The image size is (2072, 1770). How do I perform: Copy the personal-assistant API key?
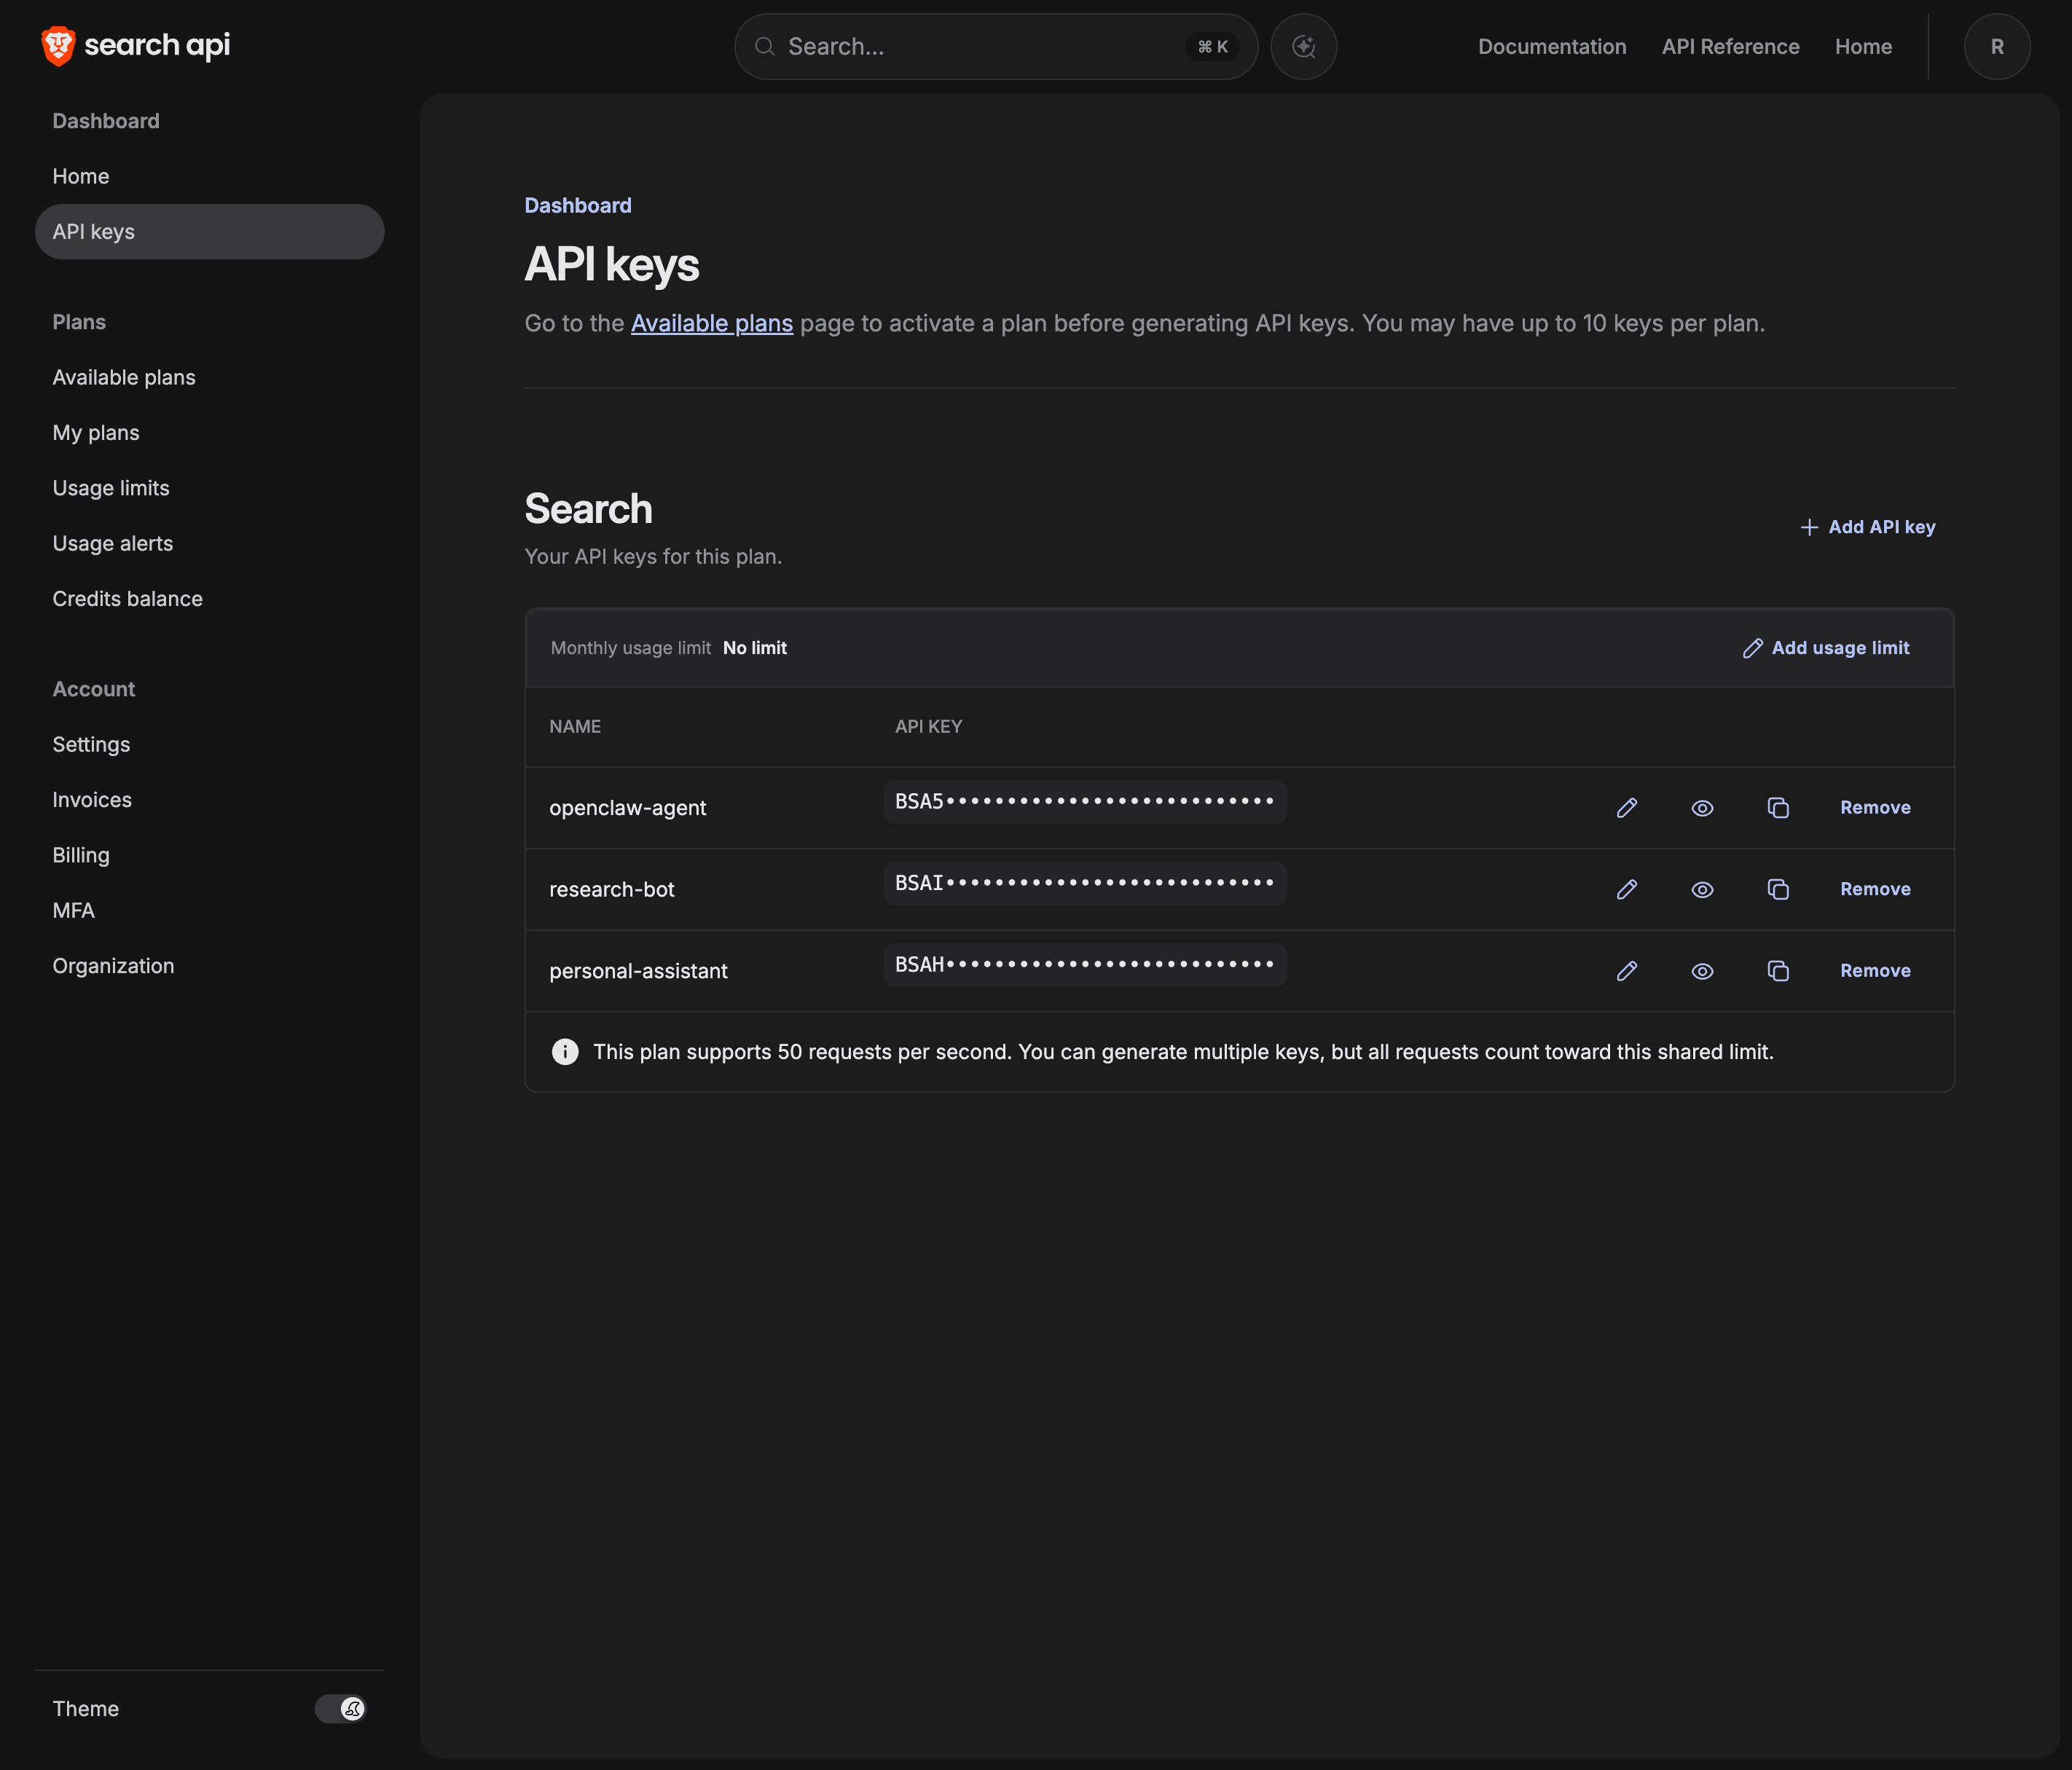pos(1778,971)
